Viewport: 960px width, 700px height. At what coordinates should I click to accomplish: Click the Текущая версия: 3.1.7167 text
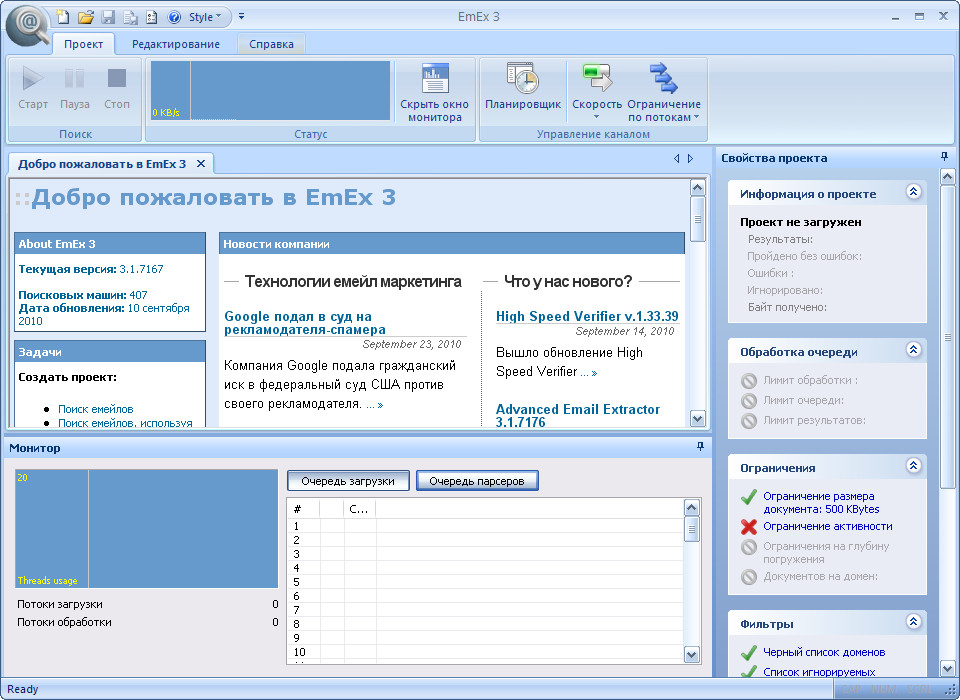[x=91, y=269]
